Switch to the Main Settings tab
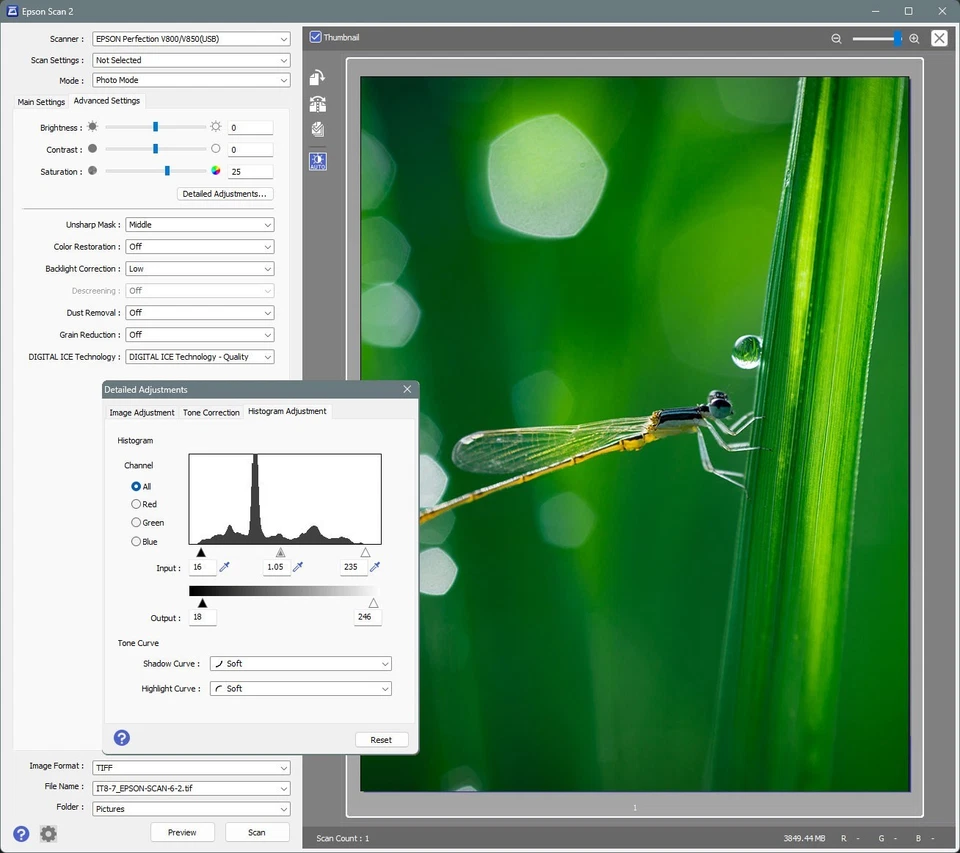The height and width of the screenshot is (853, 960). [41, 102]
